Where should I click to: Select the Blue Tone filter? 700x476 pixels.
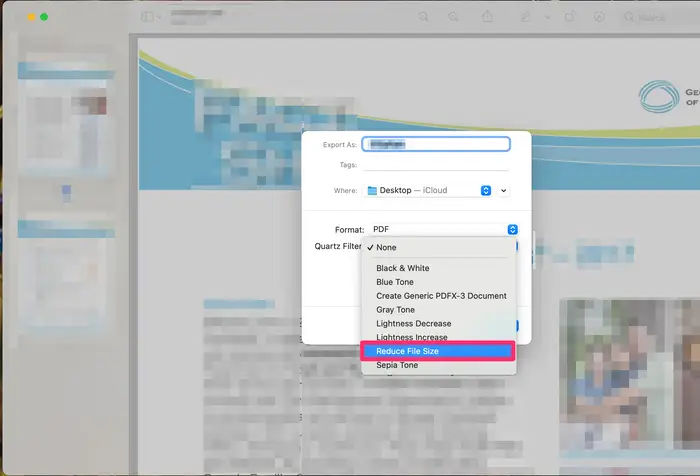396,282
